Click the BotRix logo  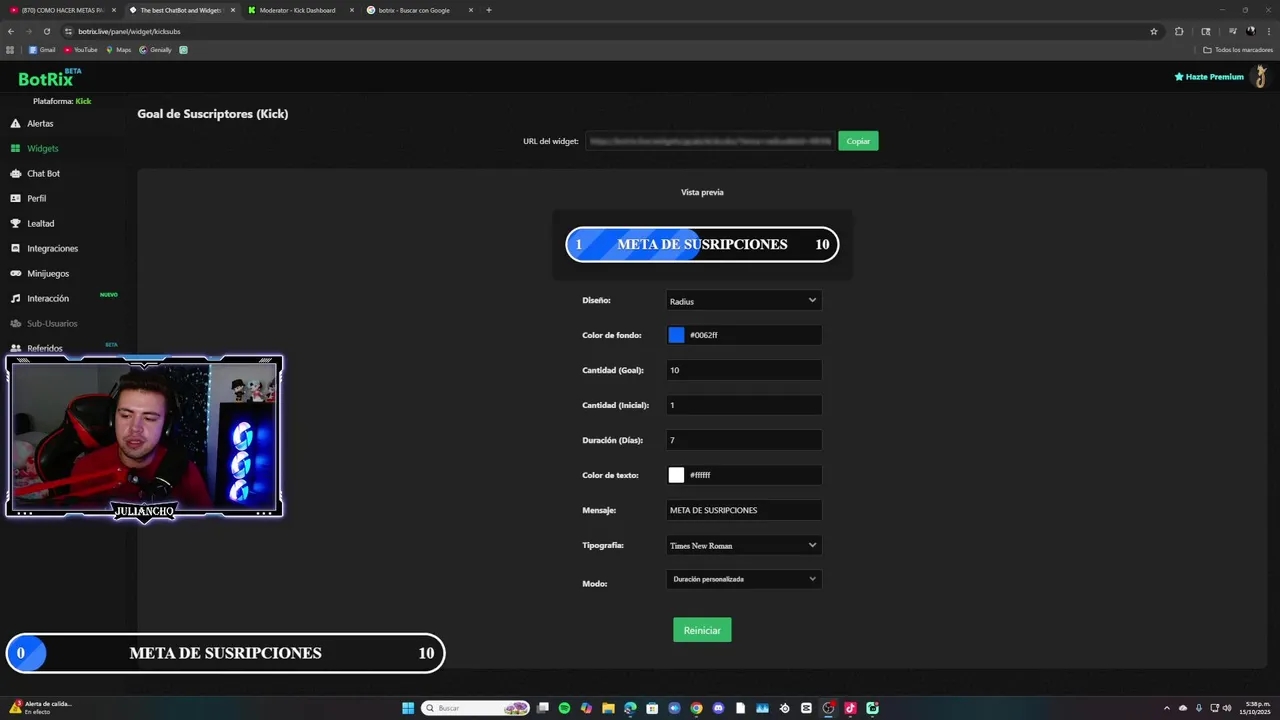50,78
